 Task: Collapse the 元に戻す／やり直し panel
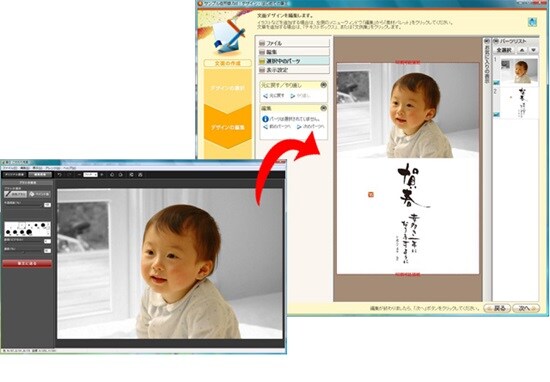[x=323, y=85]
